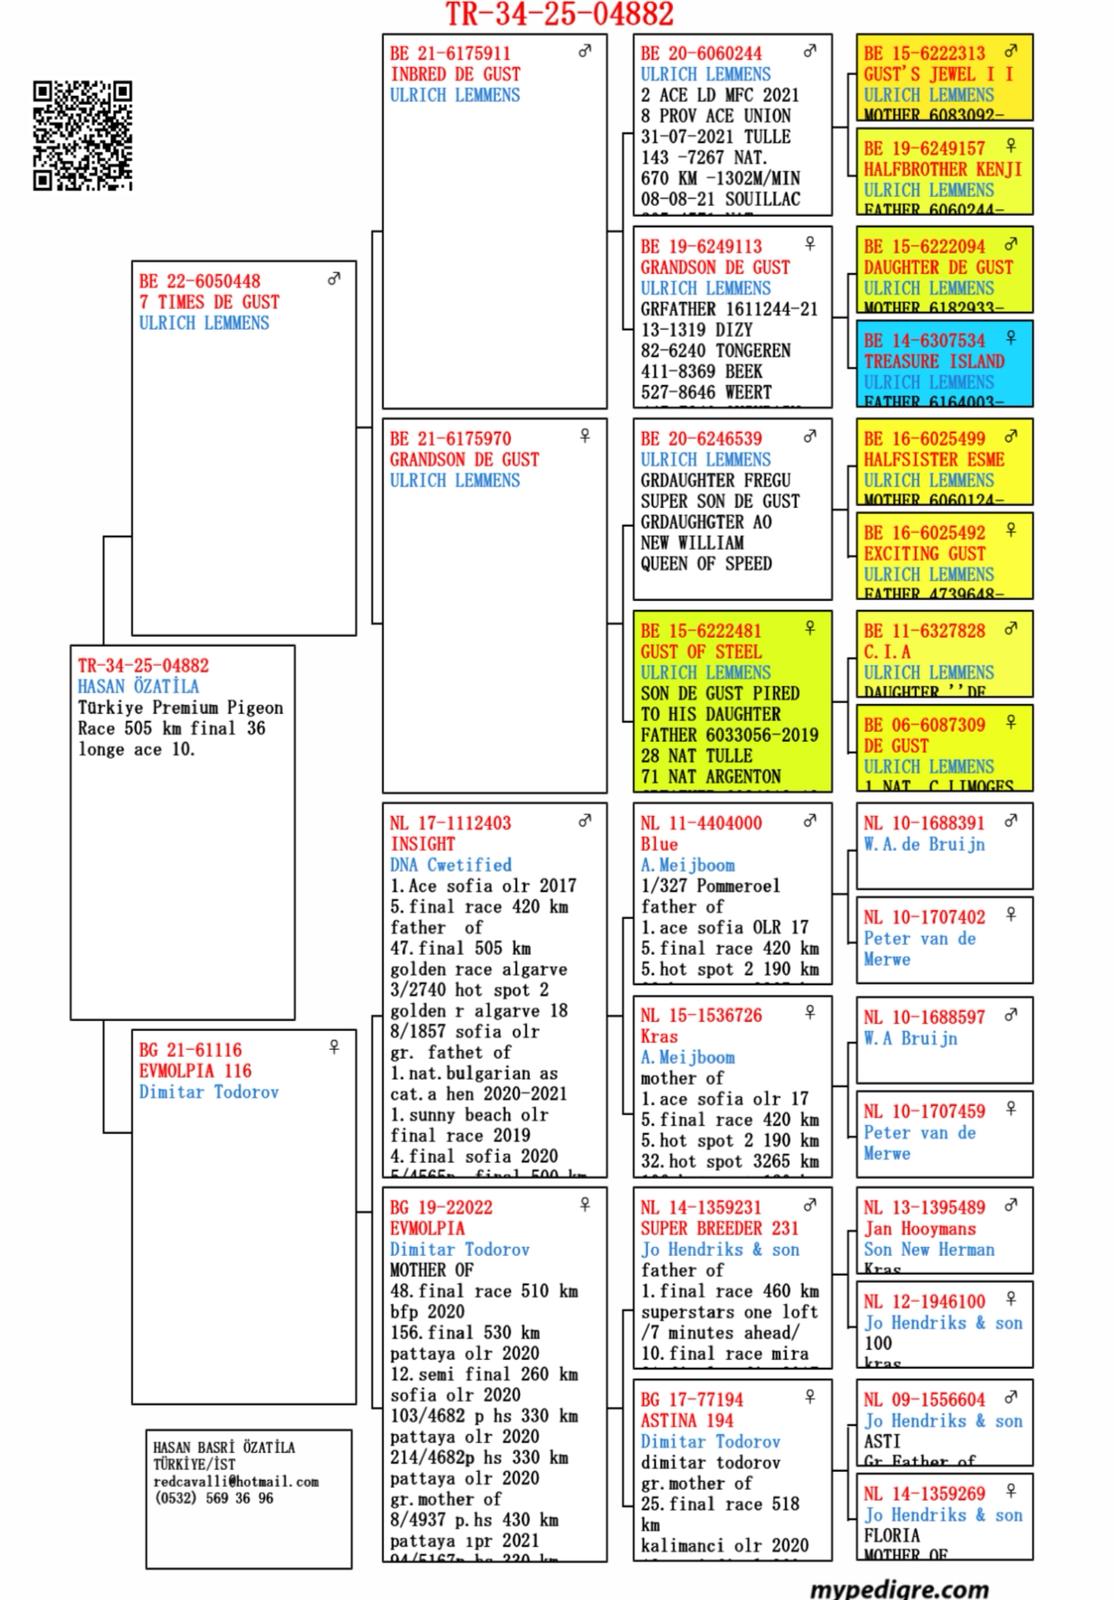Select the DNA Cwetified text in INSIGHT box
This screenshot has height=1600, width=1114.
[x=451, y=865]
